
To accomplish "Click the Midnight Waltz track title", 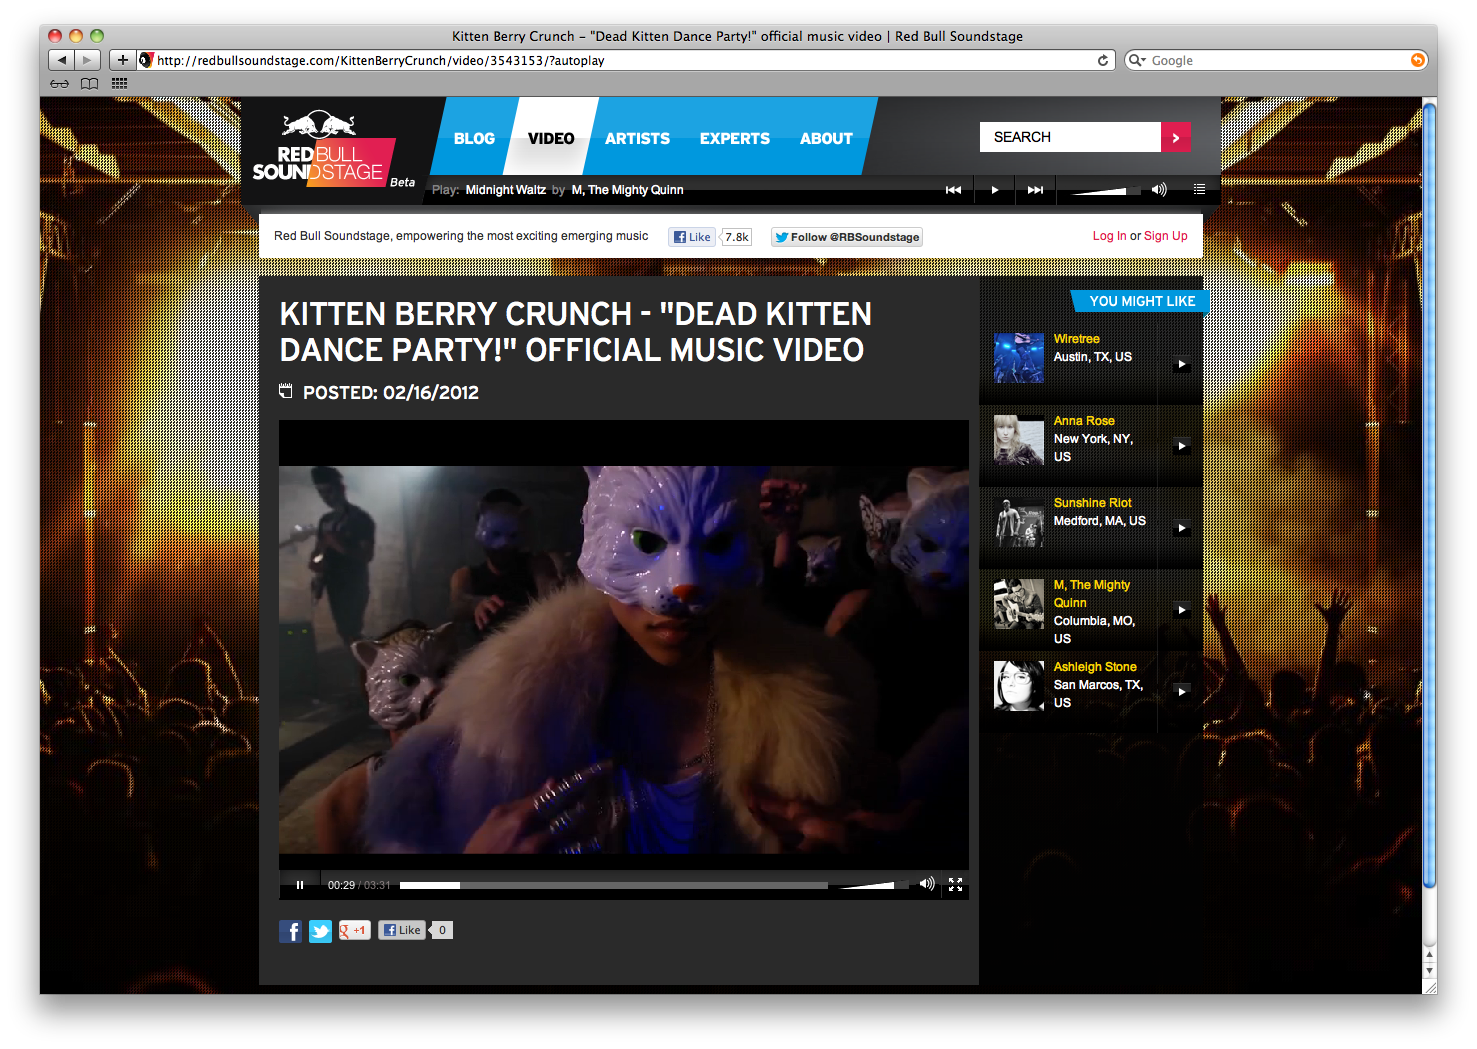I will click(506, 190).
